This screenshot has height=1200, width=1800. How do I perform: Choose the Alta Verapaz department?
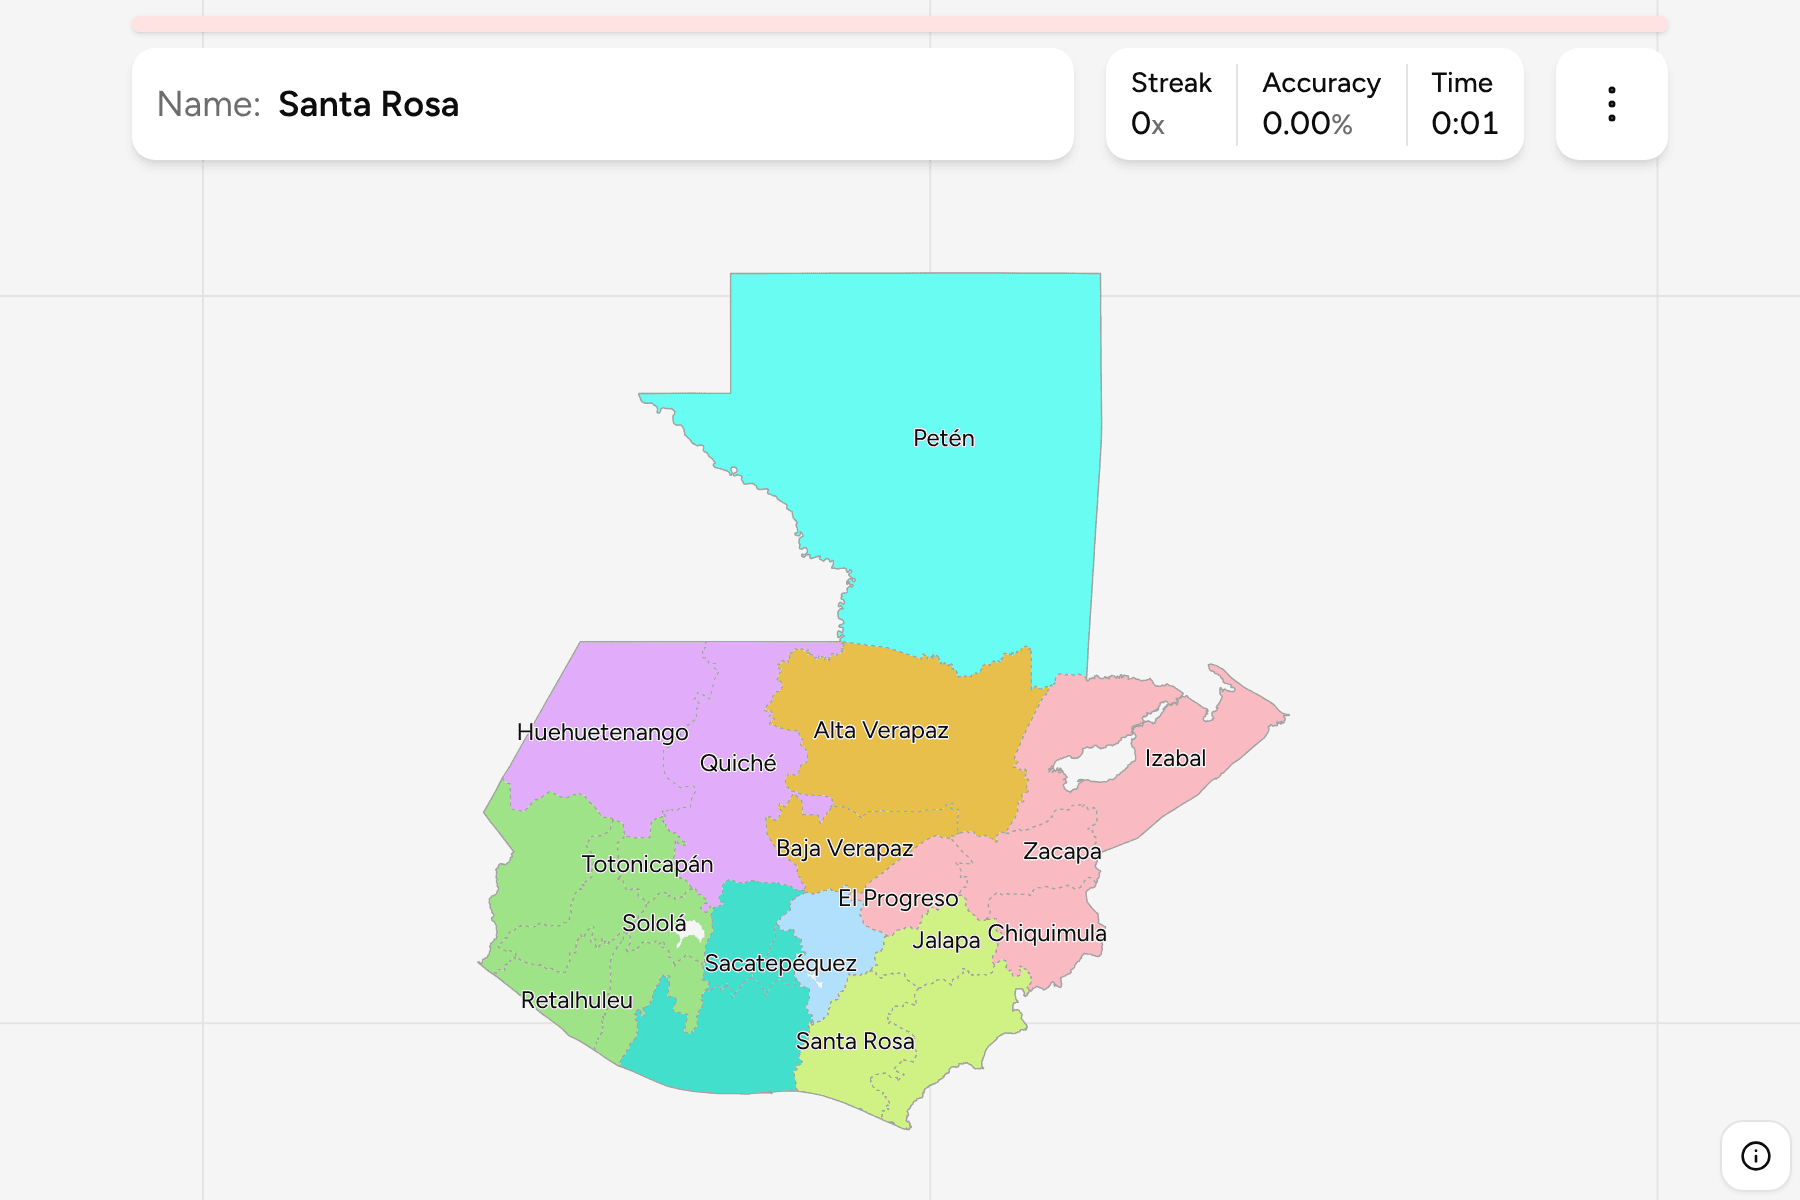coord(881,730)
